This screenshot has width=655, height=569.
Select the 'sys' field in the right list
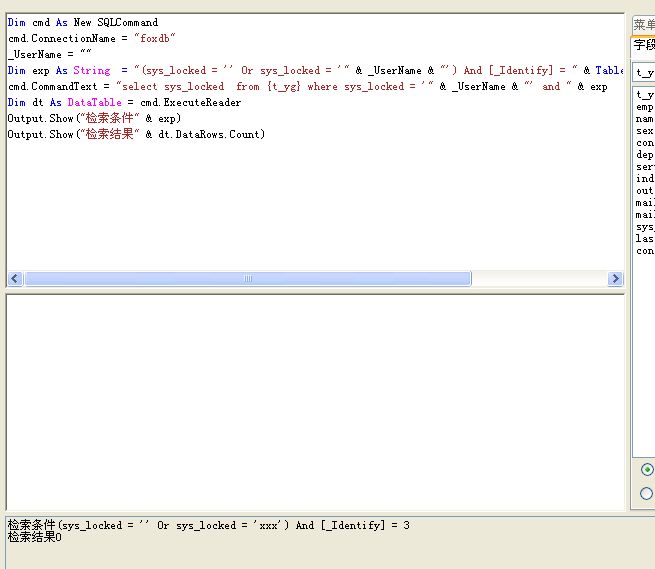[645, 227]
